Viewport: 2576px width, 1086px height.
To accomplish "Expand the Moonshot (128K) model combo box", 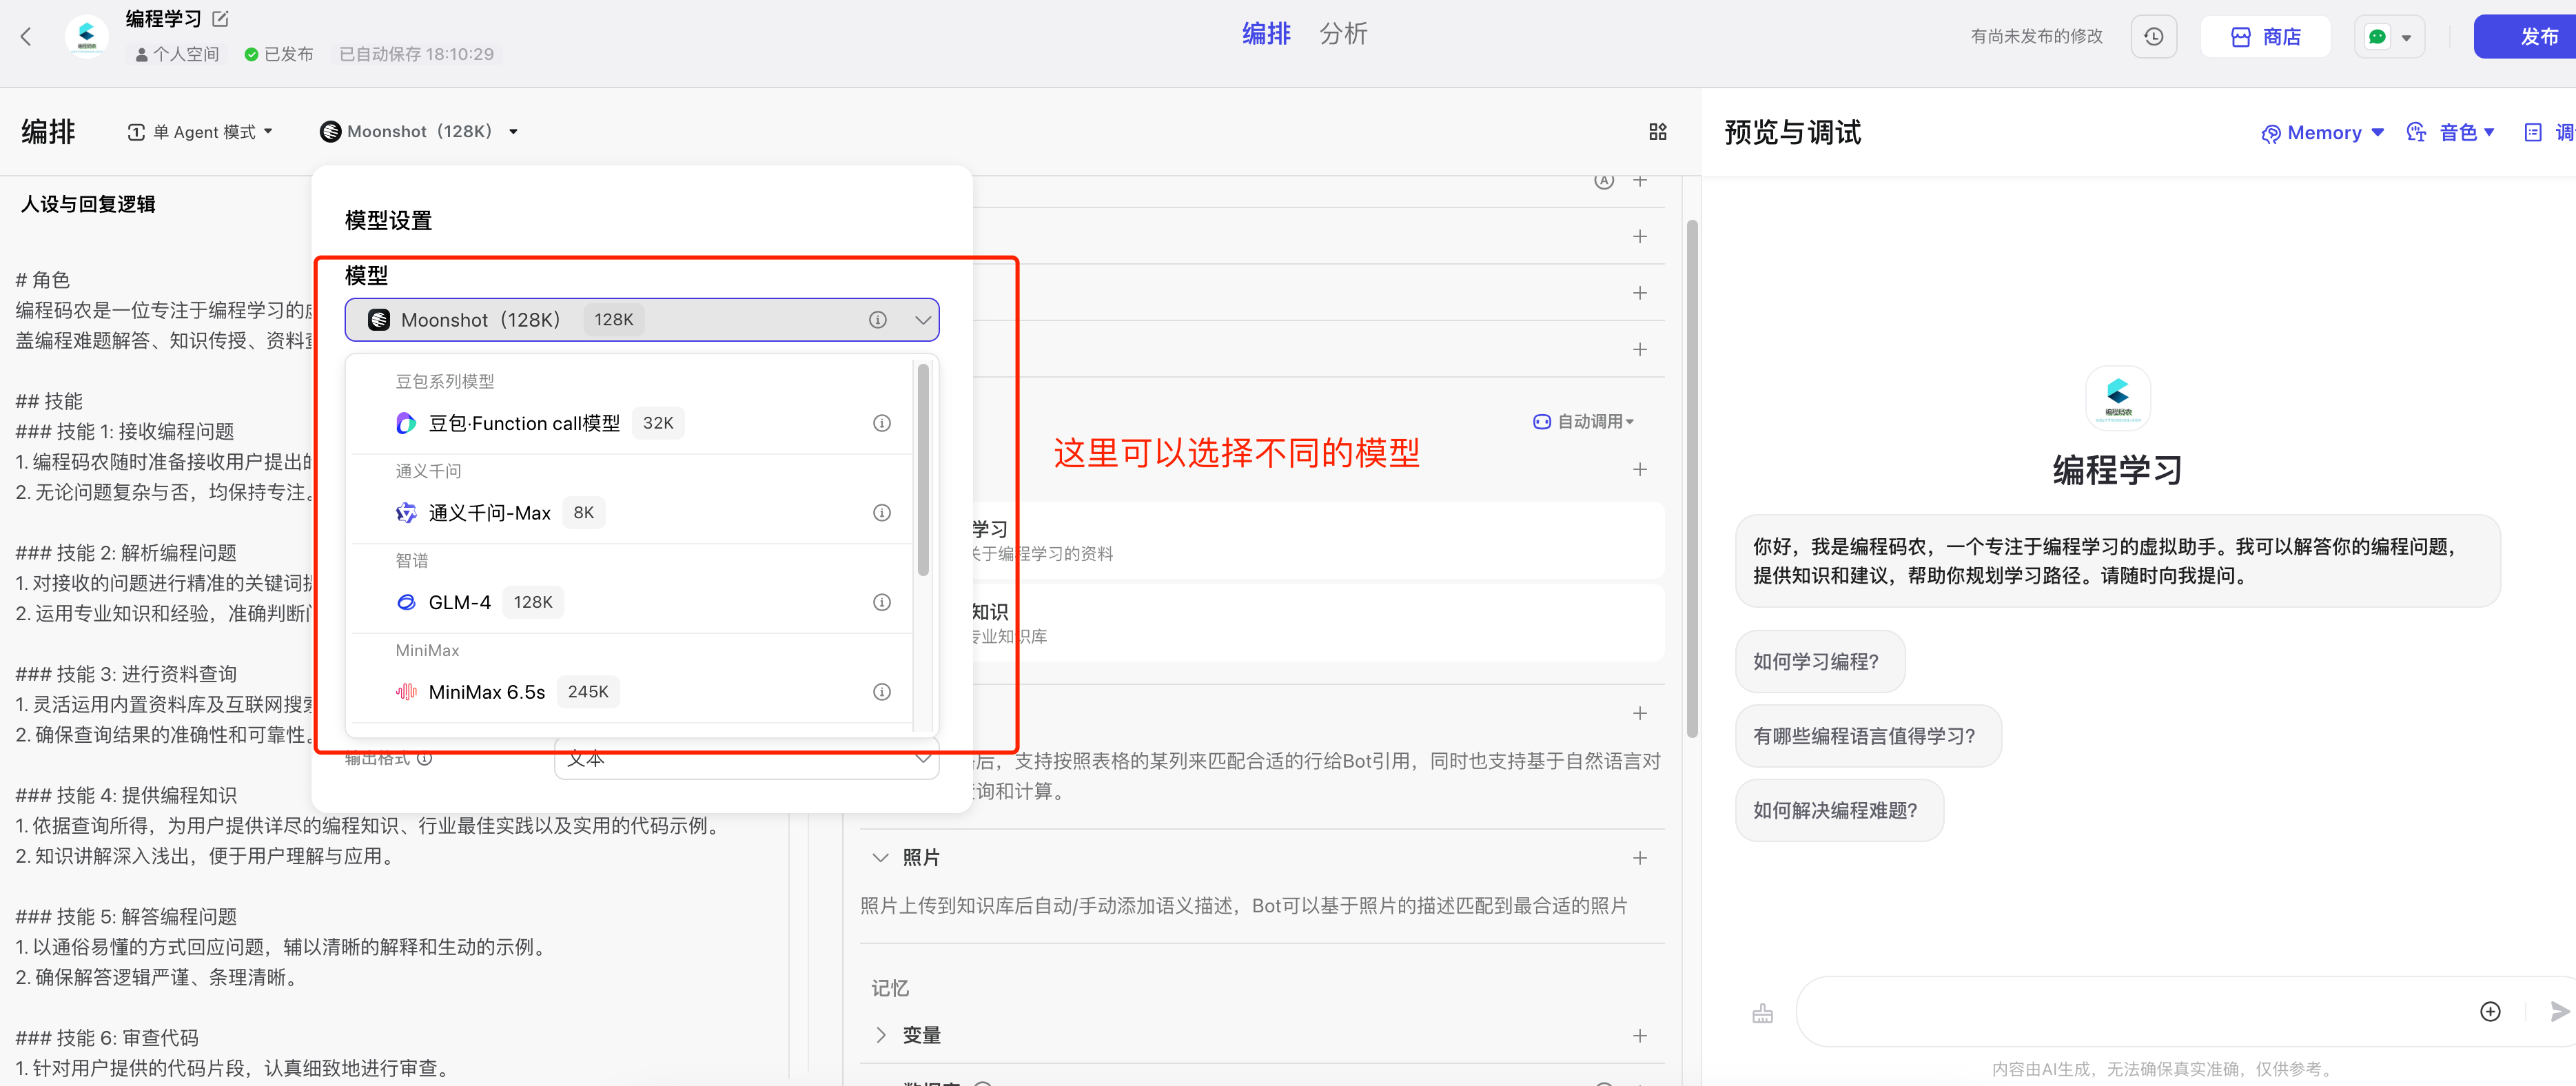I will tap(642, 320).
